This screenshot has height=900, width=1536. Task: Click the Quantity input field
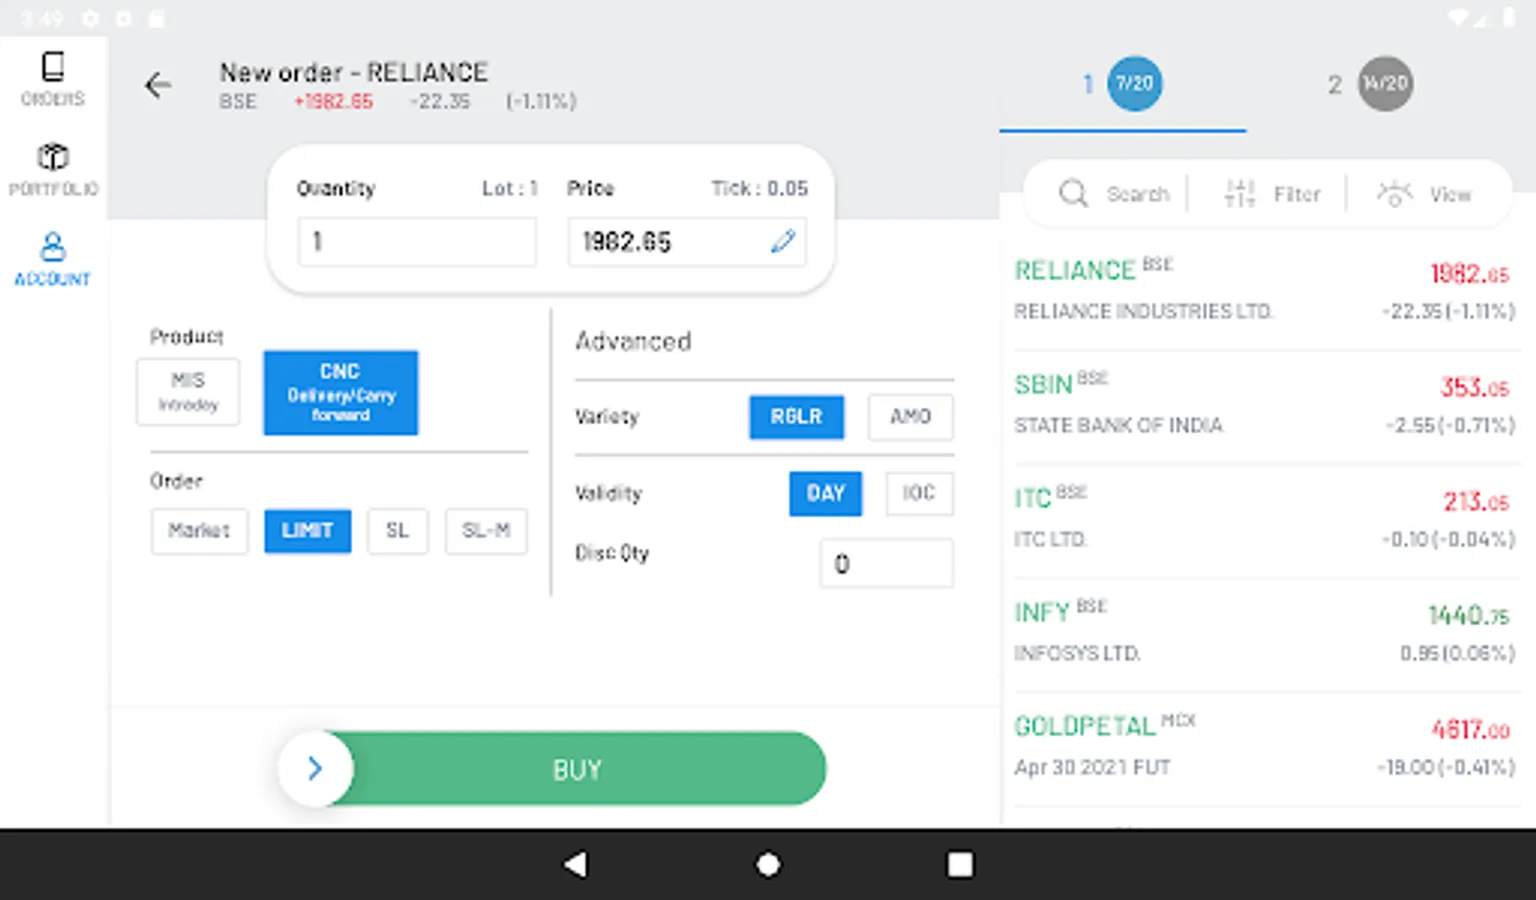pos(417,241)
